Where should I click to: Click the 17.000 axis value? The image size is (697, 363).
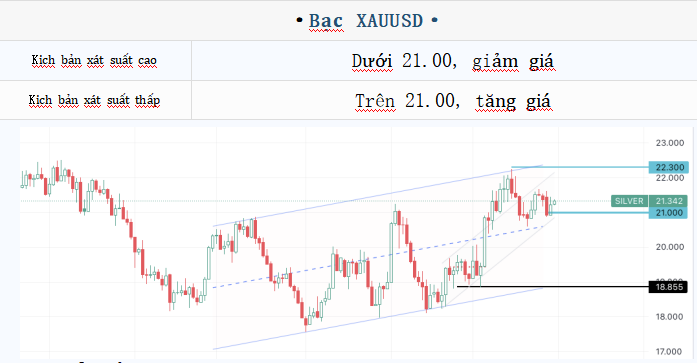click(669, 351)
